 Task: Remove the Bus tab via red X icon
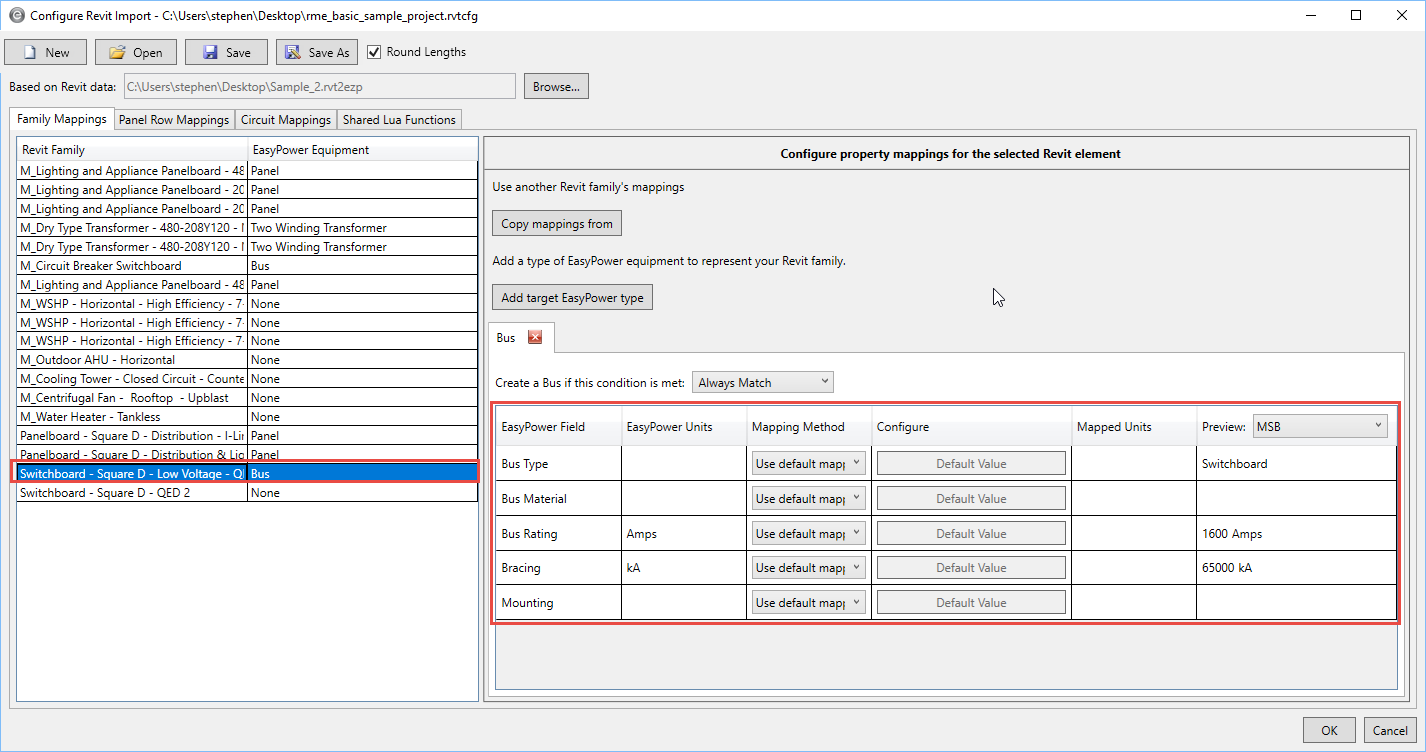coord(535,338)
